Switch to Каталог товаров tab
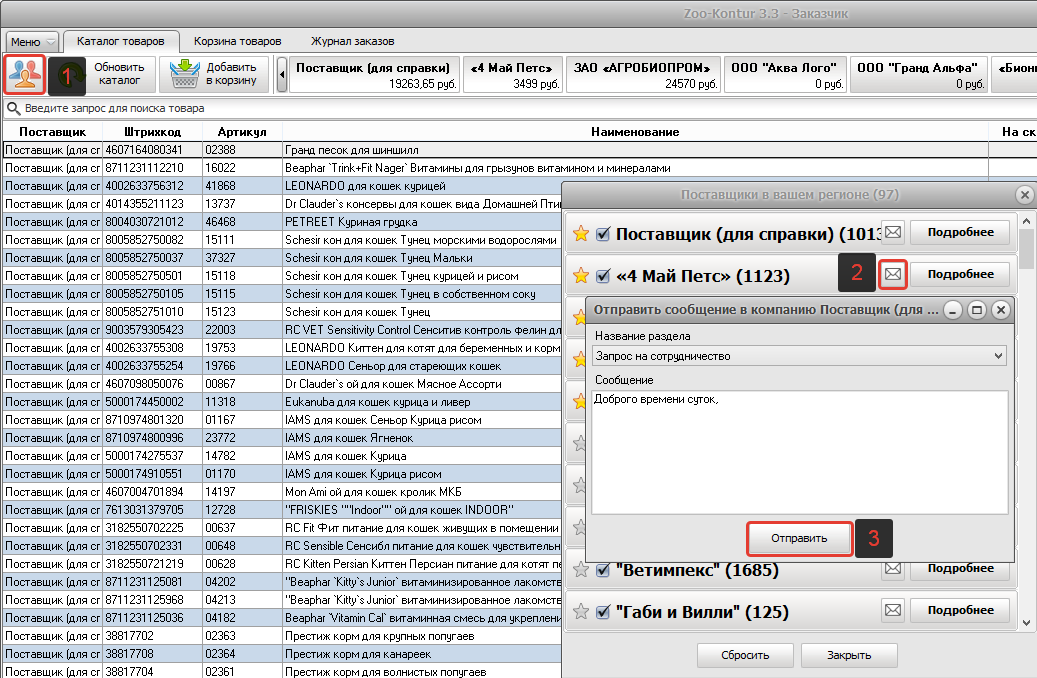 click(x=120, y=41)
